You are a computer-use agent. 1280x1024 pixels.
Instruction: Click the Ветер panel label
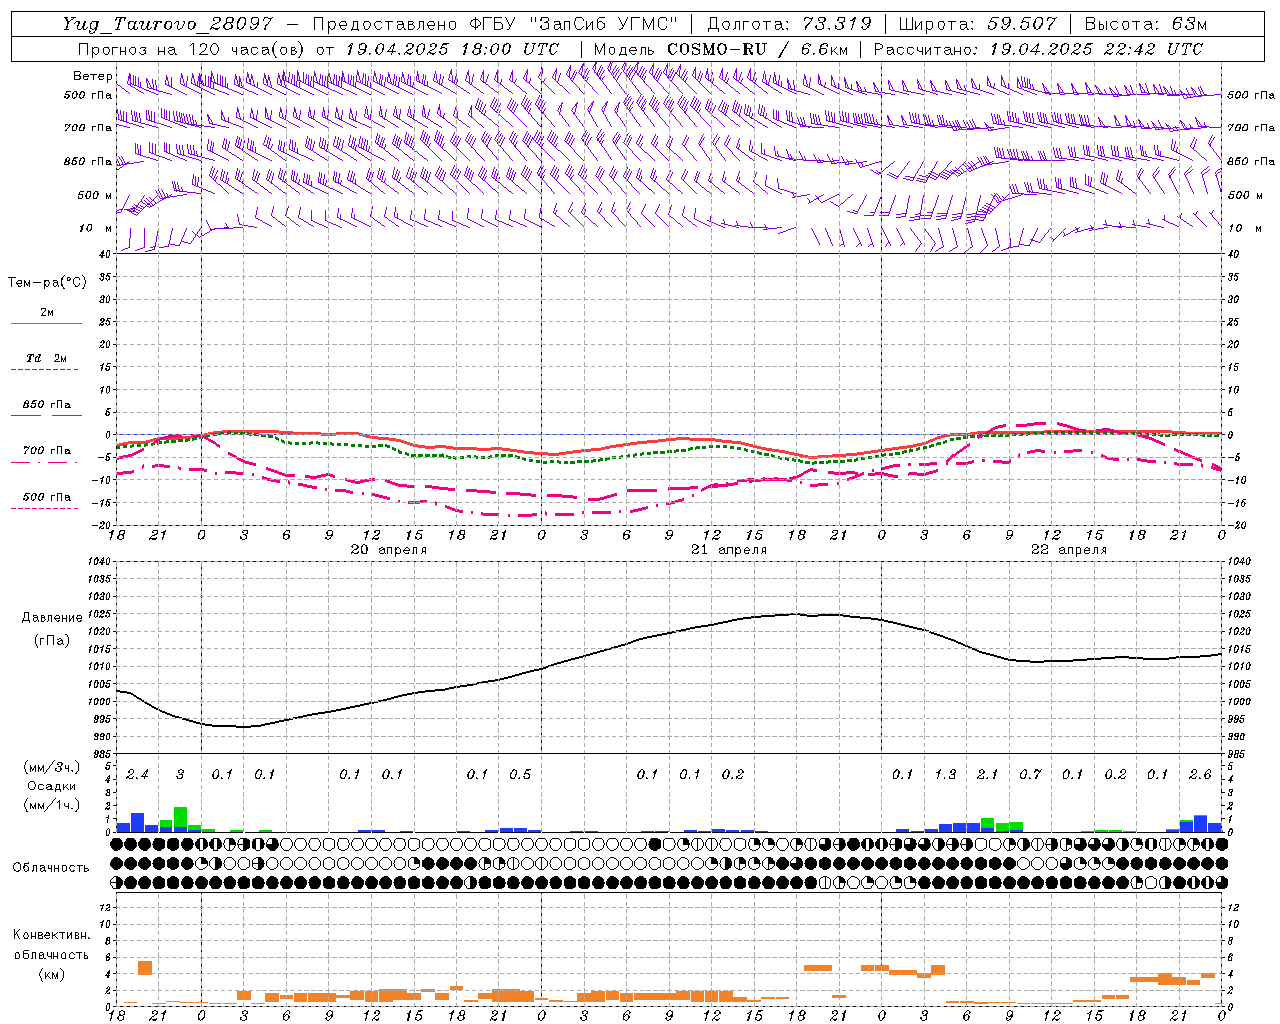92,76
